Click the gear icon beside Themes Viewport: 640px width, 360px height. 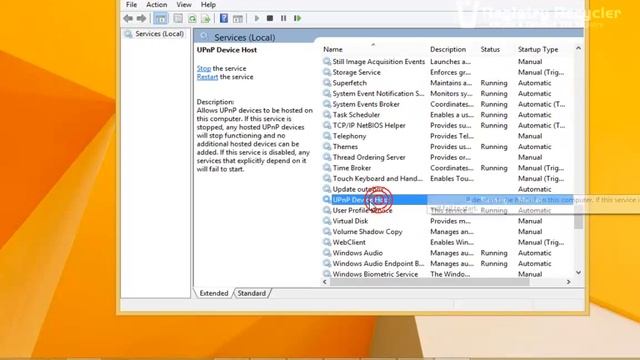click(x=327, y=146)
